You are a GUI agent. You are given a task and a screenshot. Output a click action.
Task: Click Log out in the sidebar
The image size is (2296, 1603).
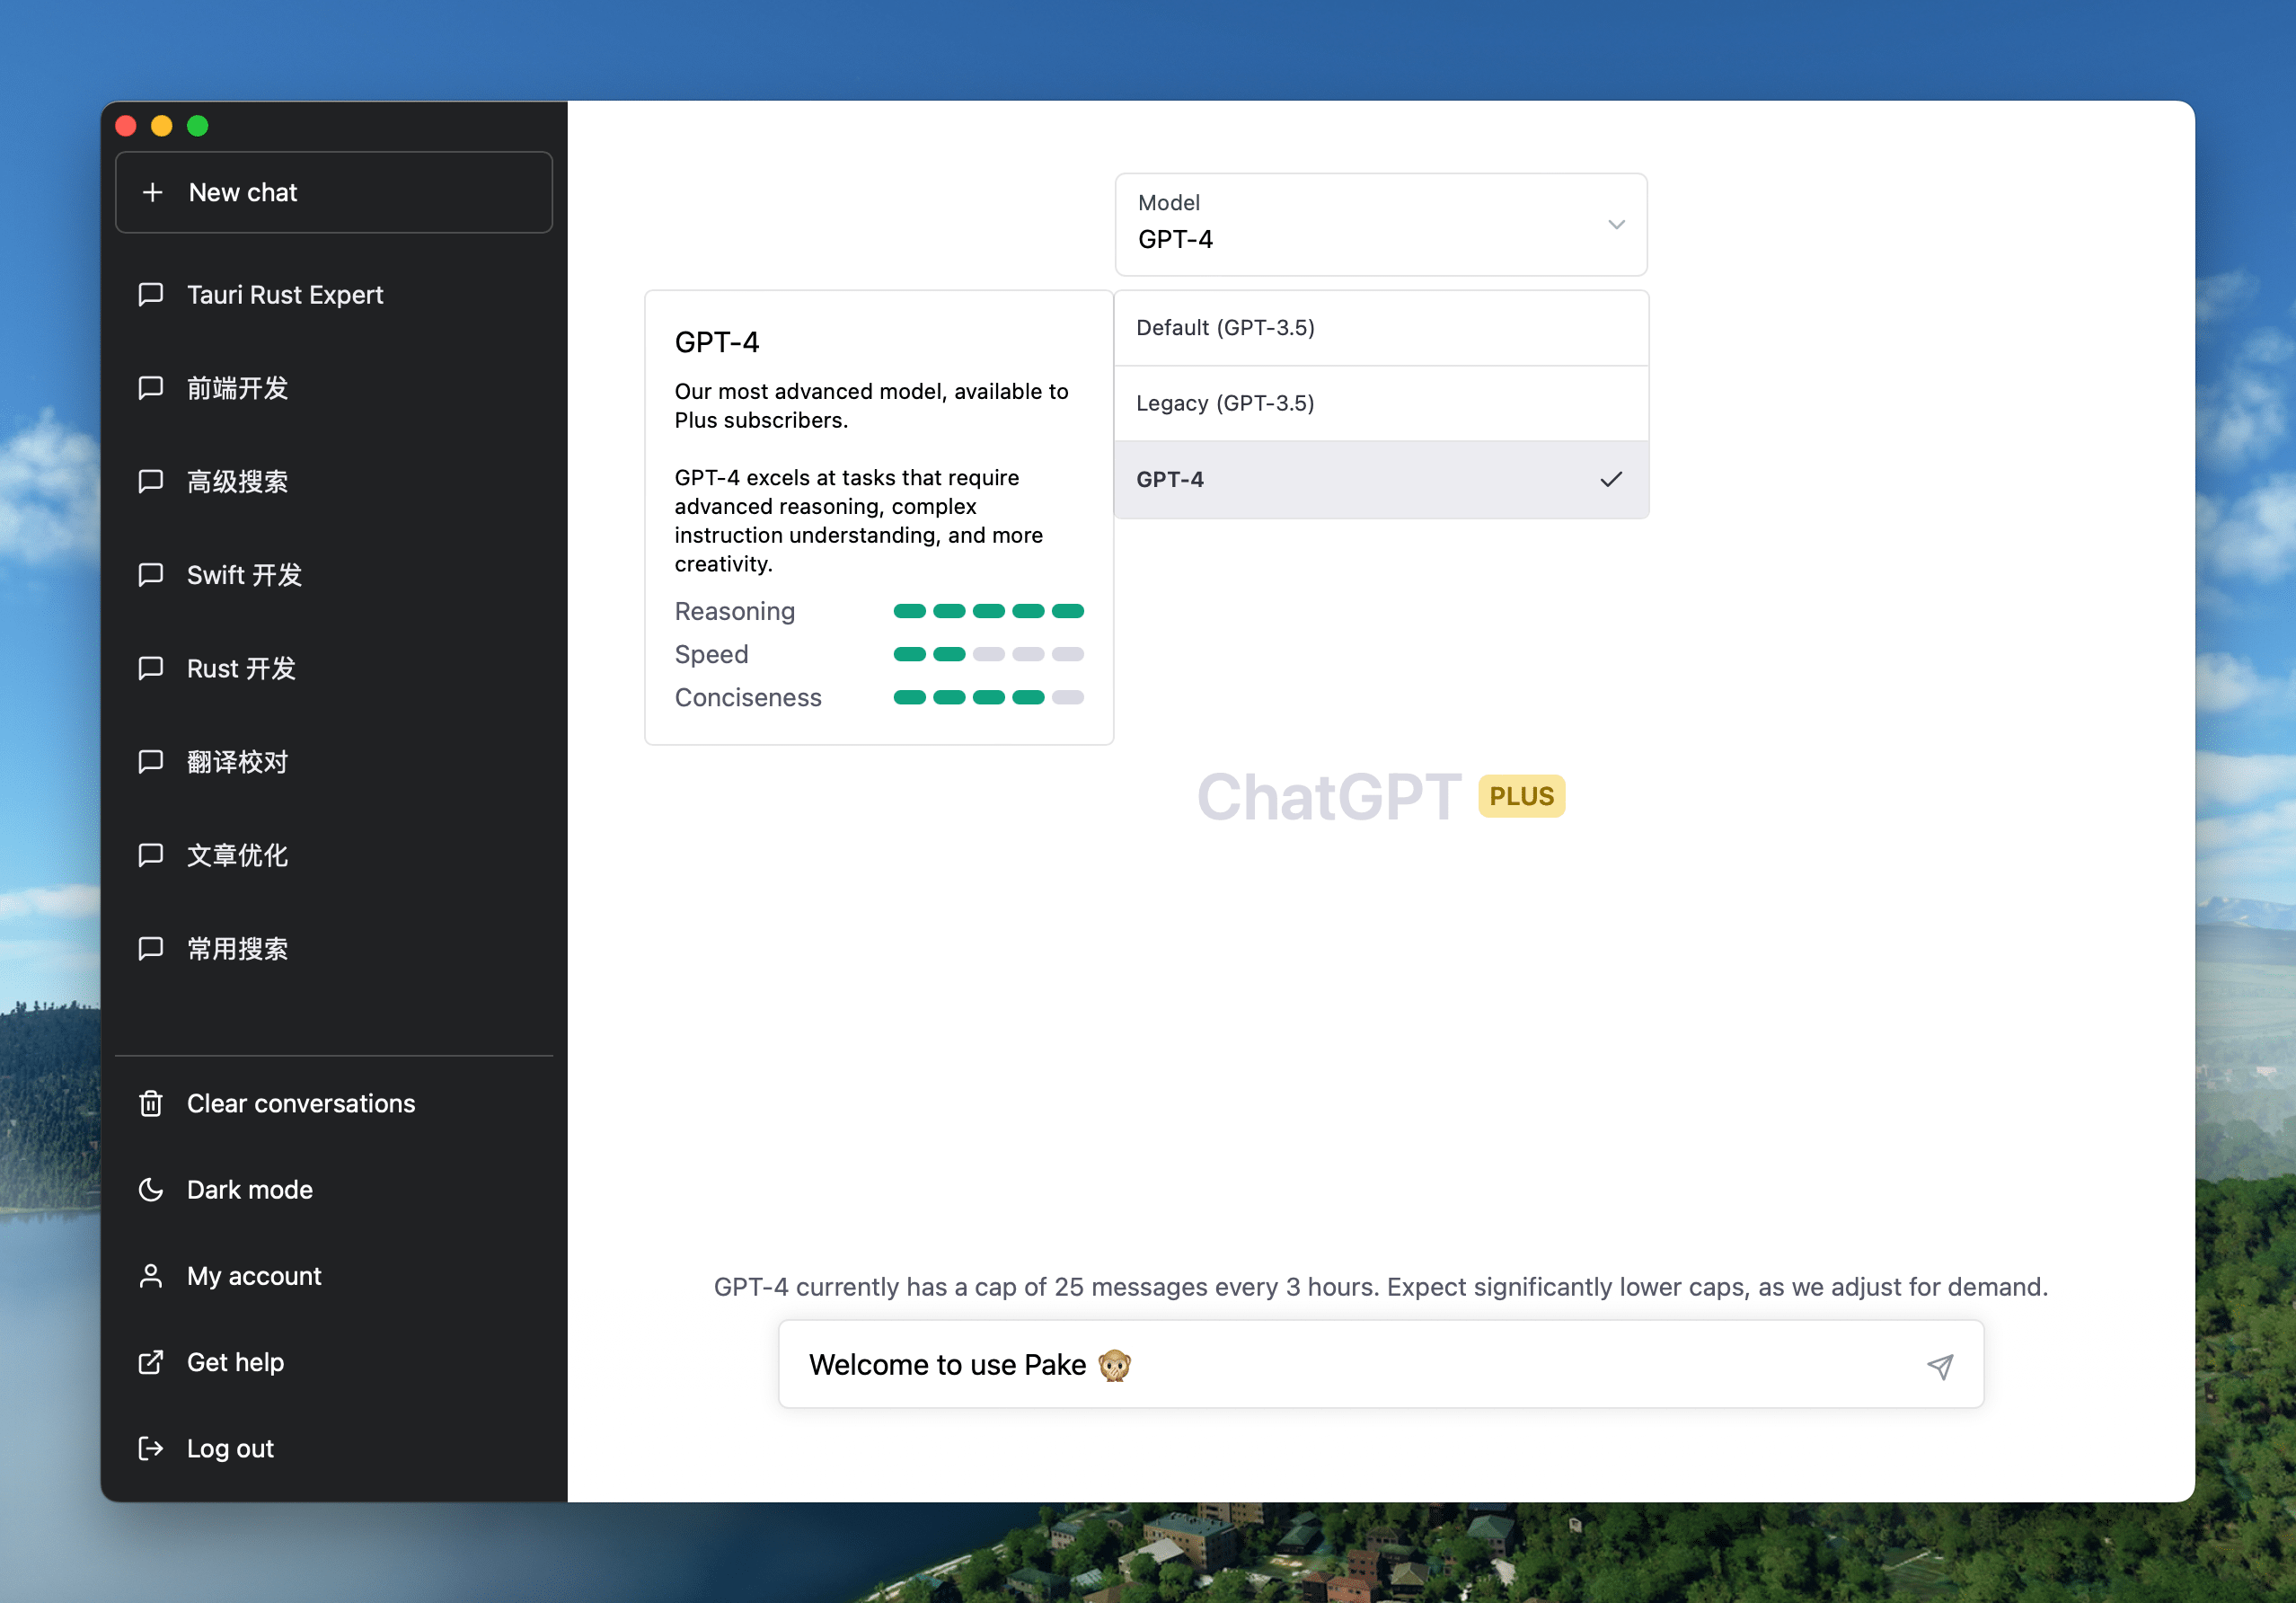[x=230, y=1448]
